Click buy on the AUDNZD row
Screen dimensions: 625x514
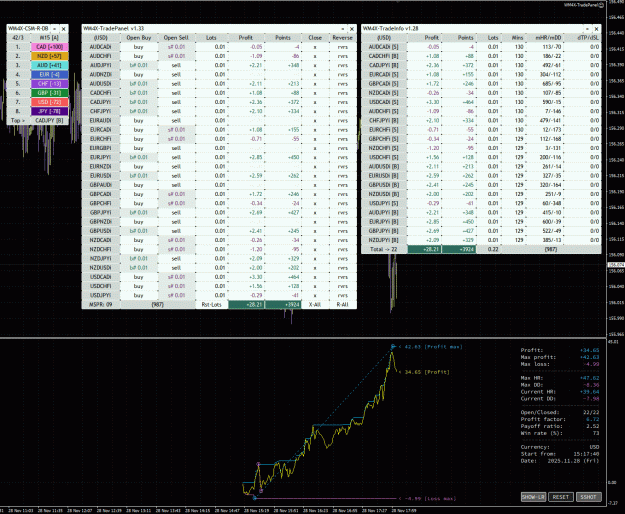click(x=138, y=75)
